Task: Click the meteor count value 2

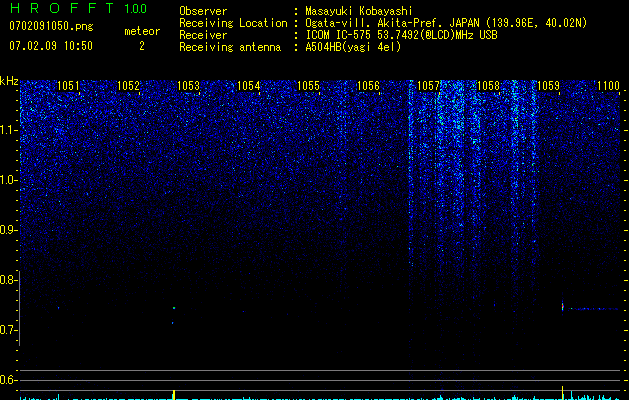Action: (142, 46)
